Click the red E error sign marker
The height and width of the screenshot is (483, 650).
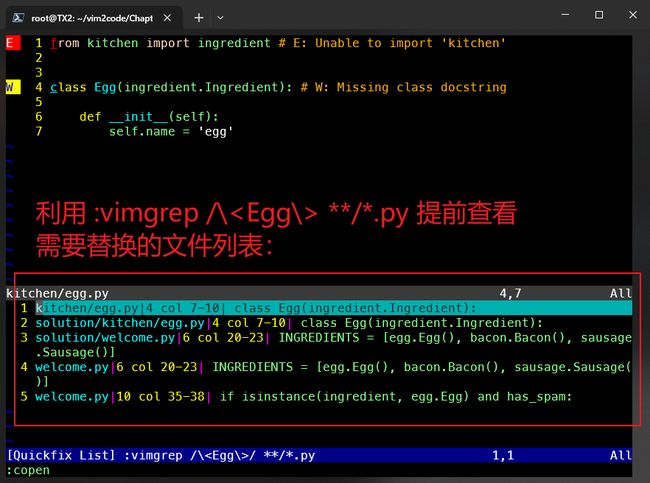(13, 43)
